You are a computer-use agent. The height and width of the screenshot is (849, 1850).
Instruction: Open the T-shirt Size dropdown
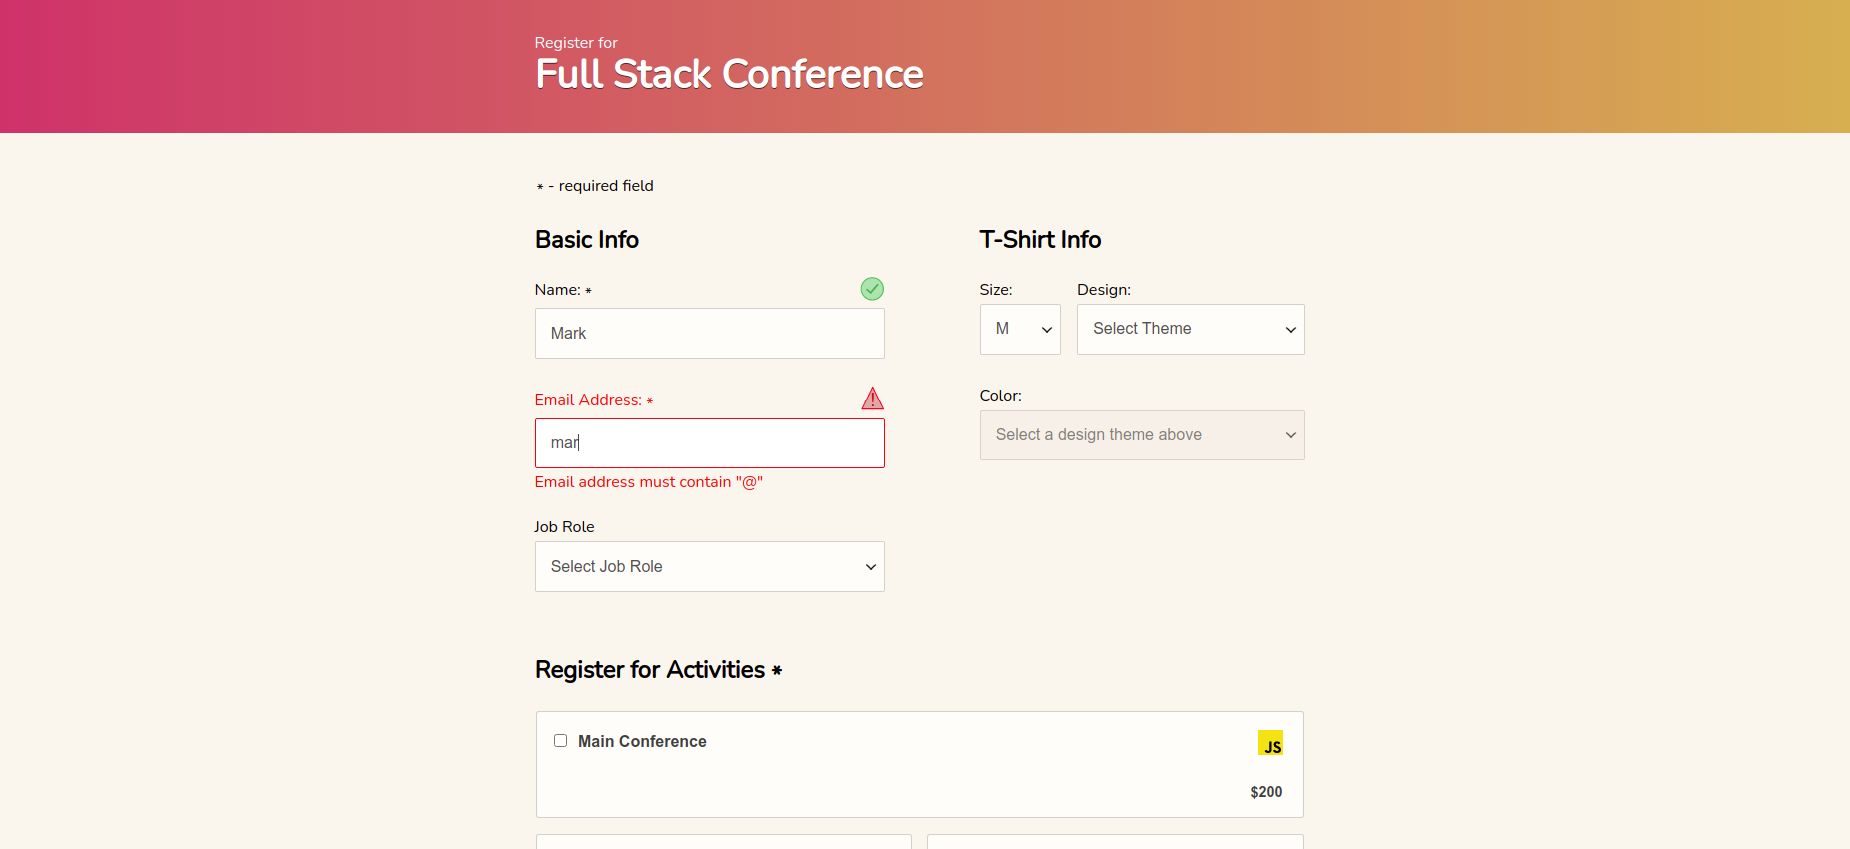point(1019,330)
